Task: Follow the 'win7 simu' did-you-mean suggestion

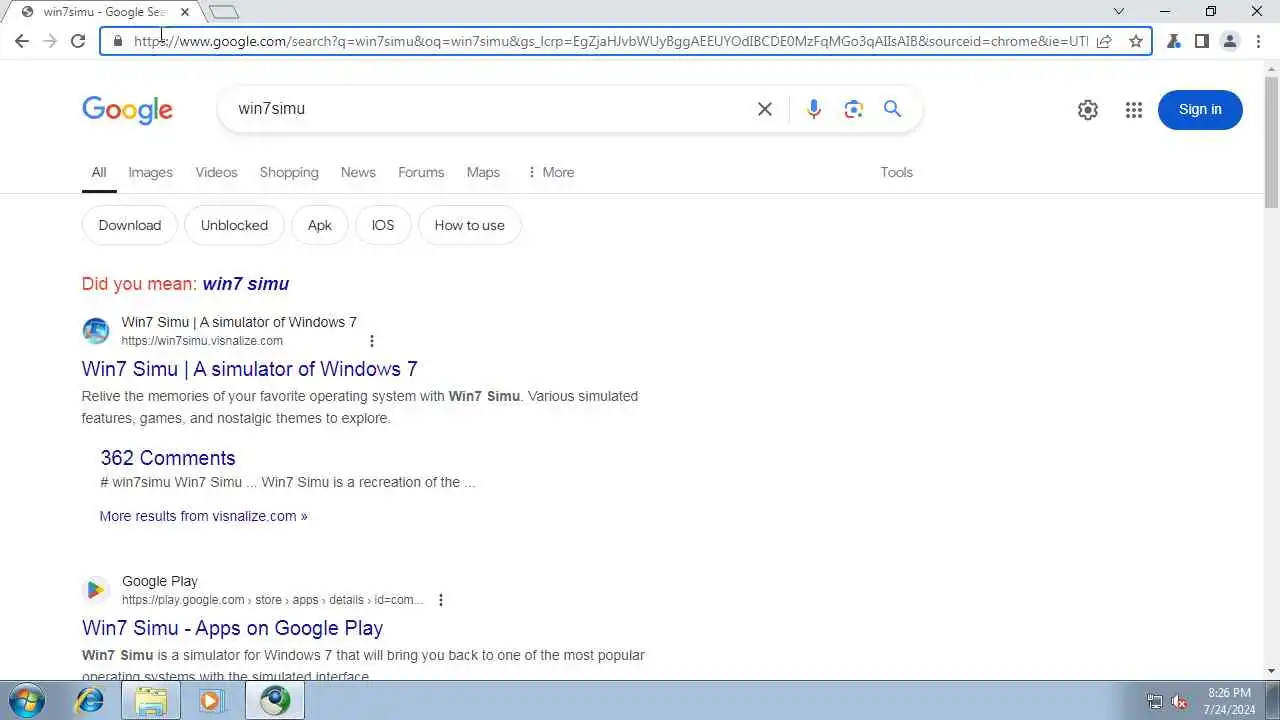Action: click(x=245, y=284)
